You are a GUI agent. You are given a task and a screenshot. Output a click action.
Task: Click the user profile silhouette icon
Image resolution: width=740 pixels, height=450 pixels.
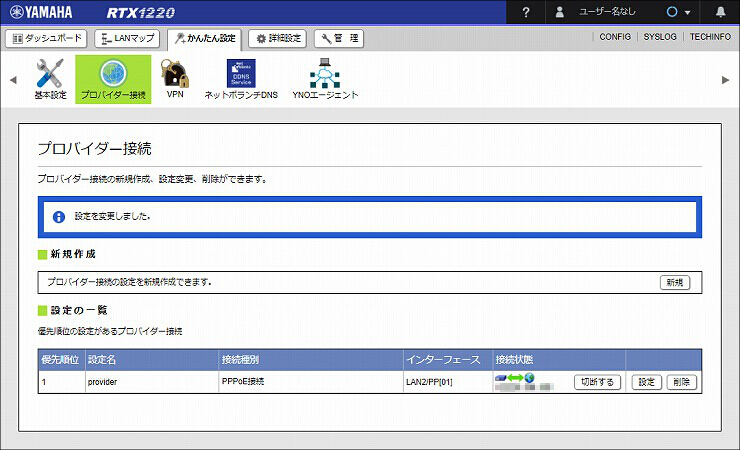pos(559,12)
